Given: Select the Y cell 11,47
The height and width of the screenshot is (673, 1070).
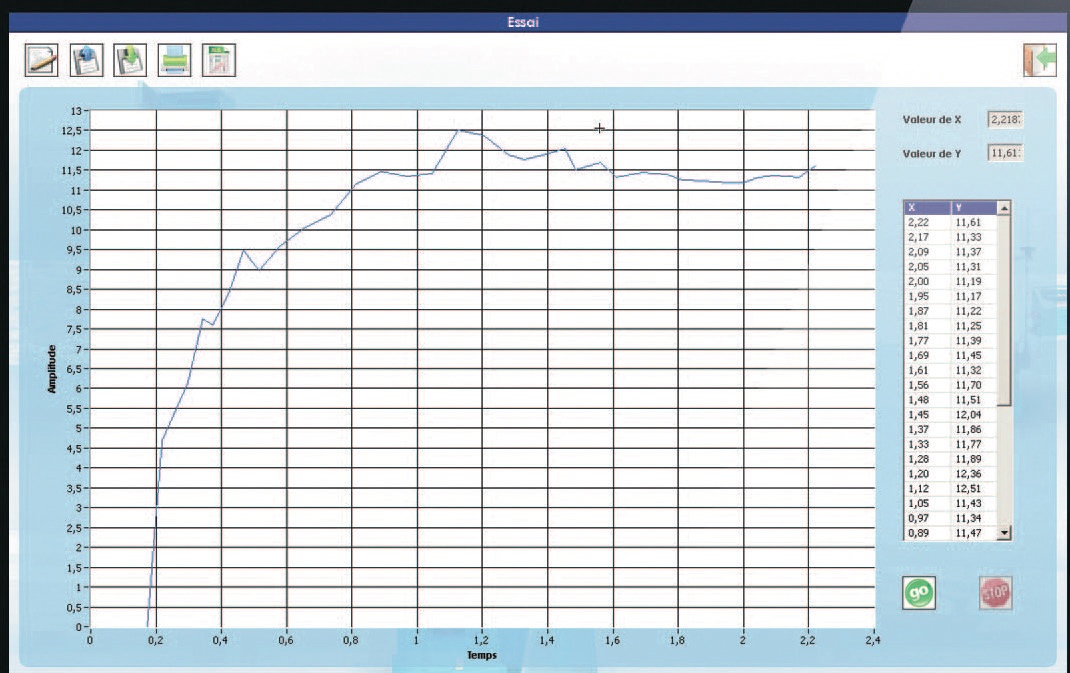Looking at the screenshot, I should tap(974, 533).
